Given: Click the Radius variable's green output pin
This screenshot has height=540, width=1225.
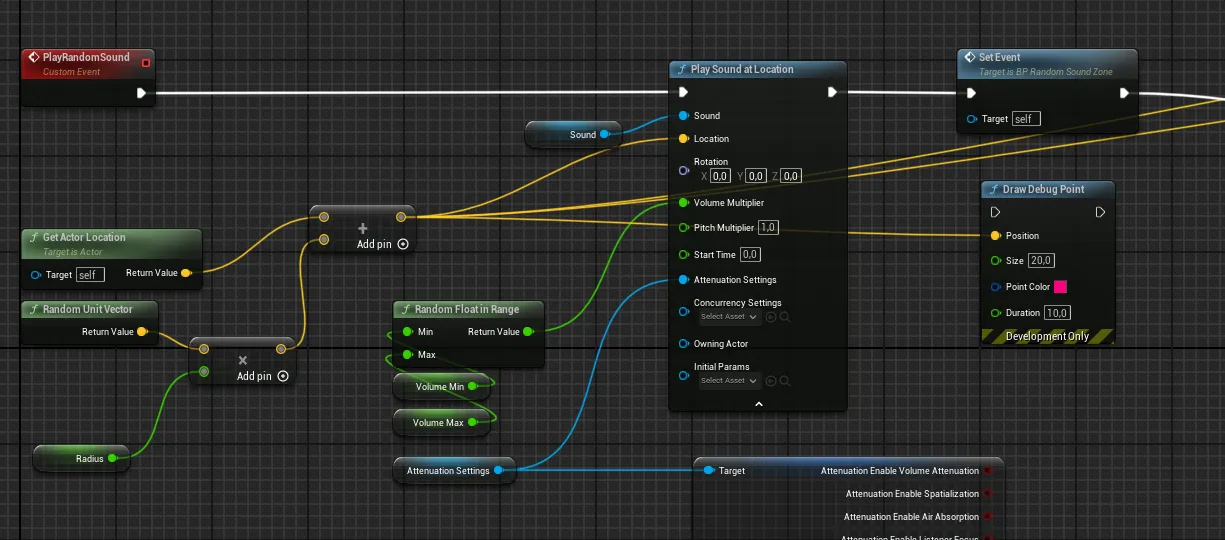Looking at the screenshot, I should tap(112, 459).
